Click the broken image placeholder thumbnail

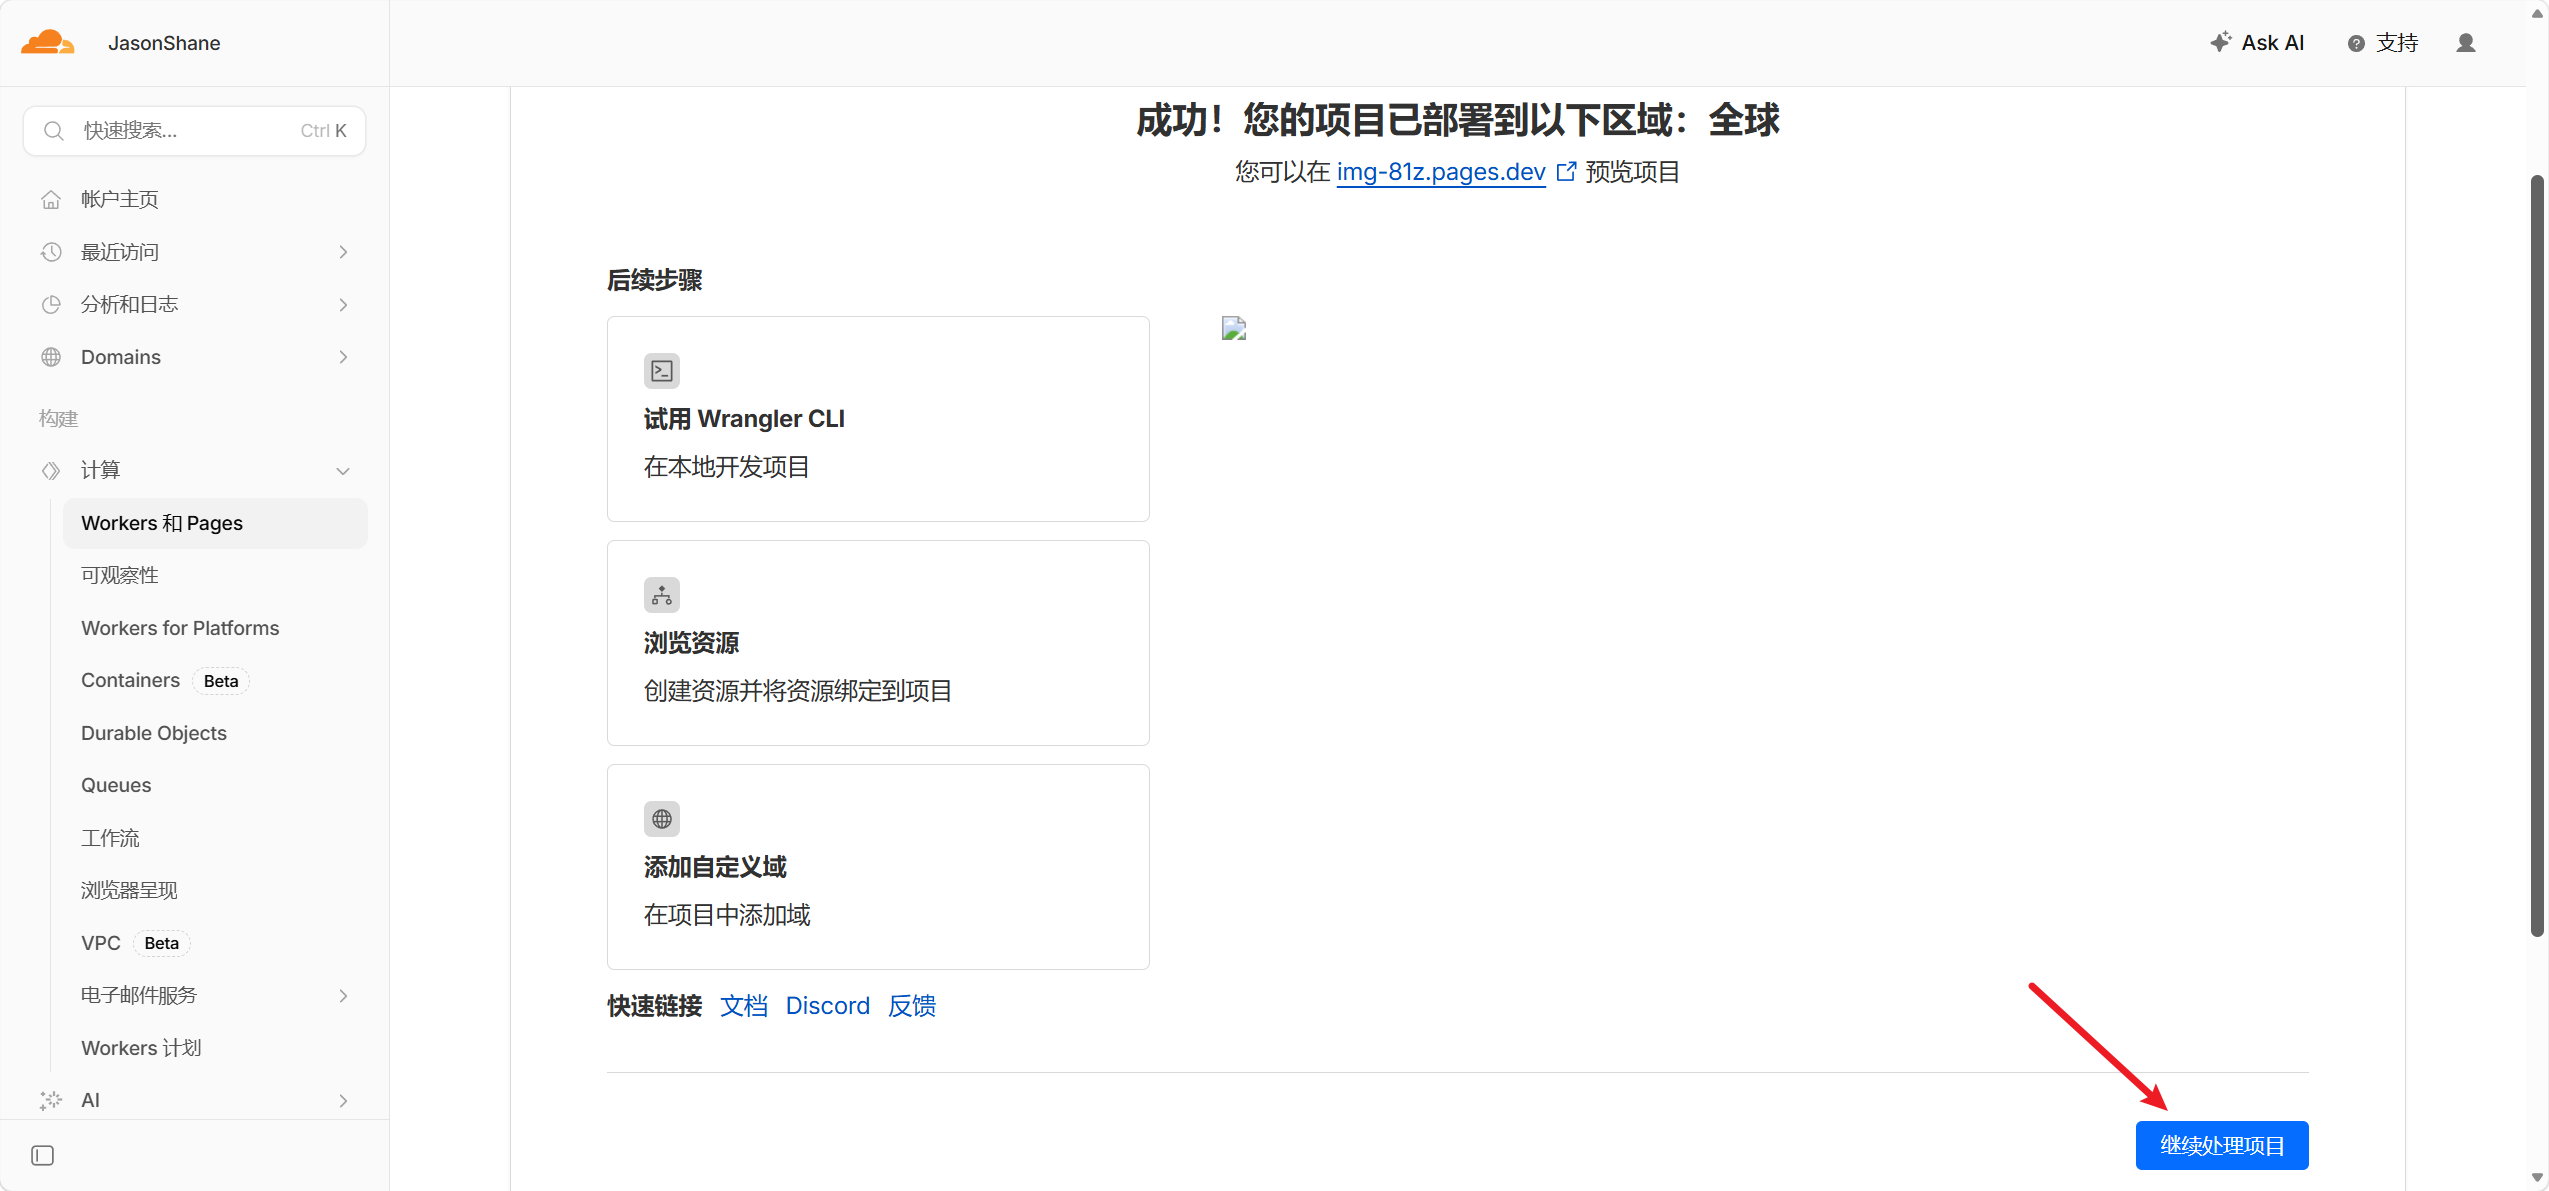click(1233, 329)
